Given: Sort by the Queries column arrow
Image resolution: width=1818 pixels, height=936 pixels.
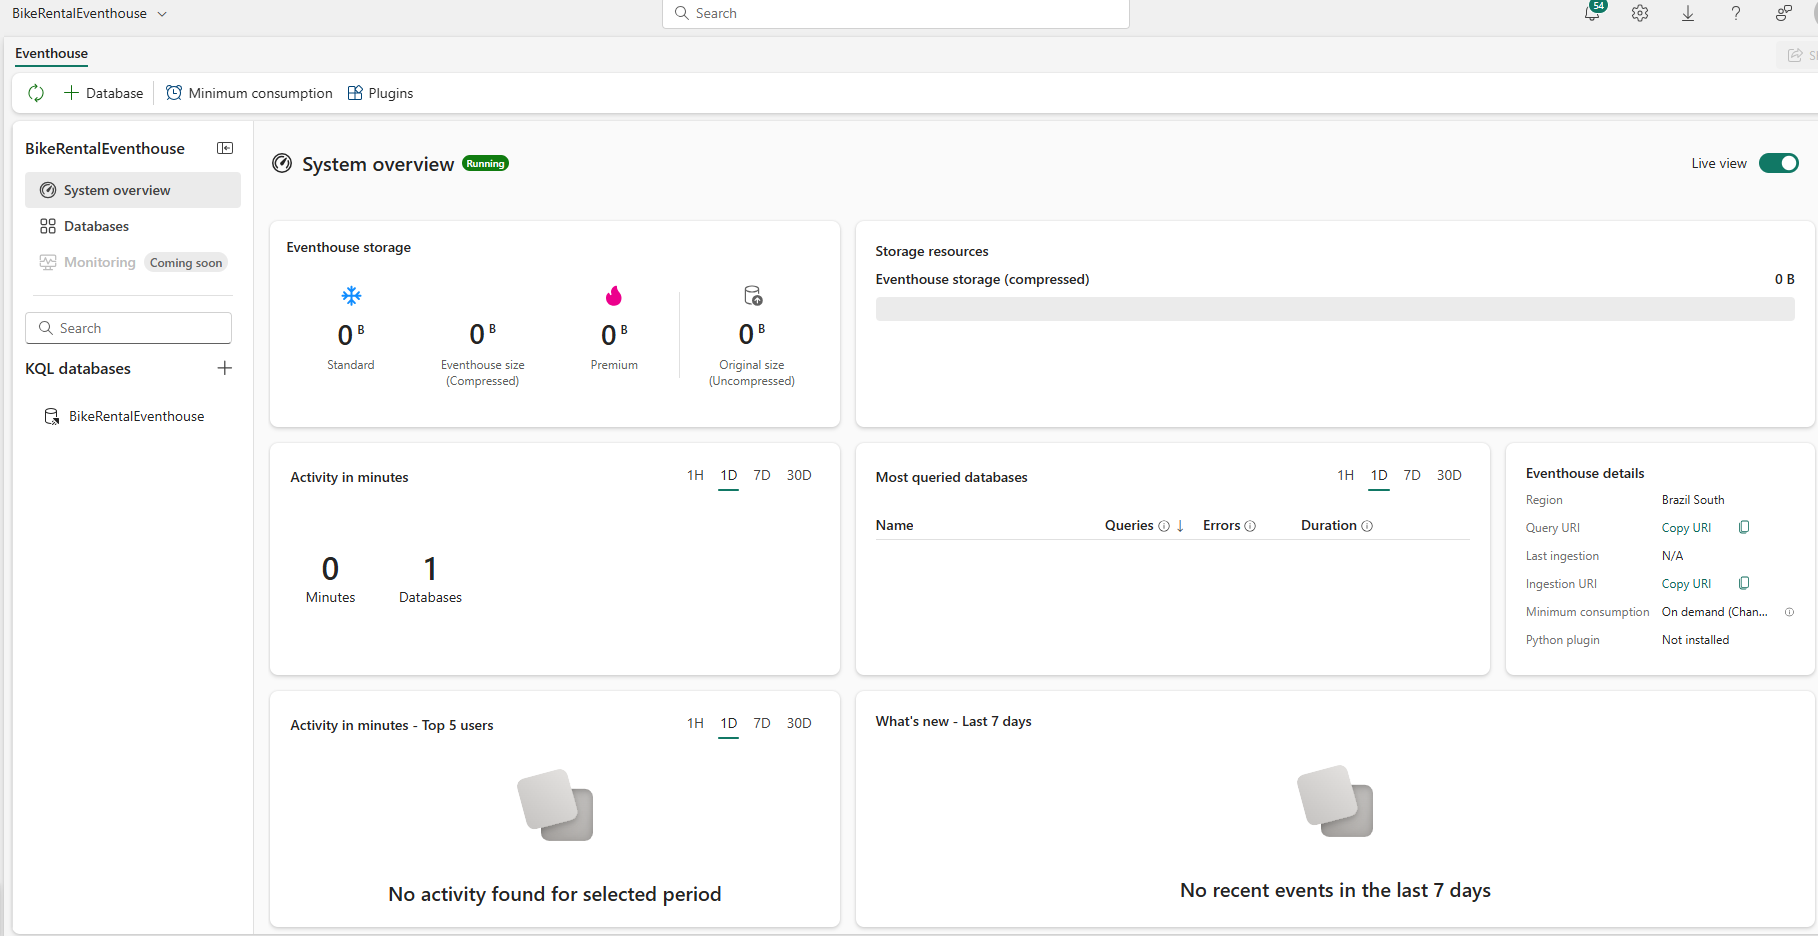Looking at the screenshot, I should (x=1180, y=526).
